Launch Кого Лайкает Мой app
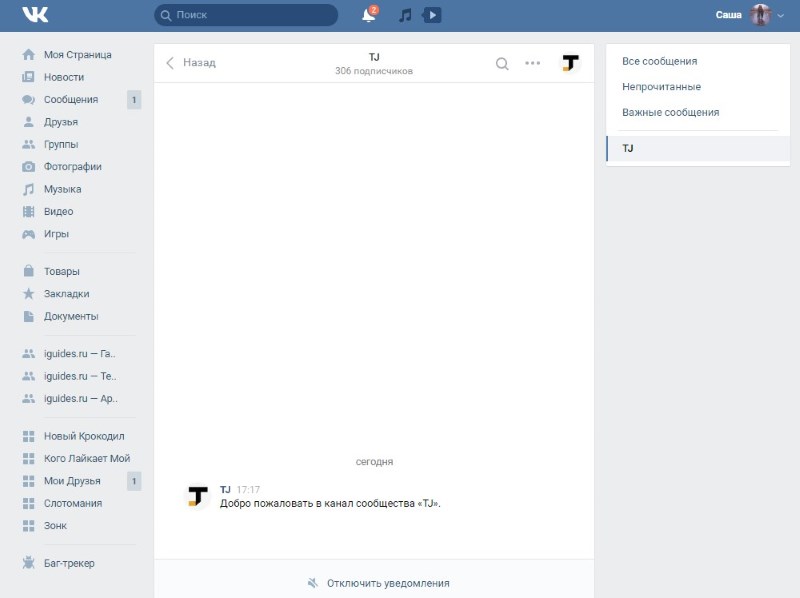The width and height of the screenshot is (800, 598). click(87, 459)
